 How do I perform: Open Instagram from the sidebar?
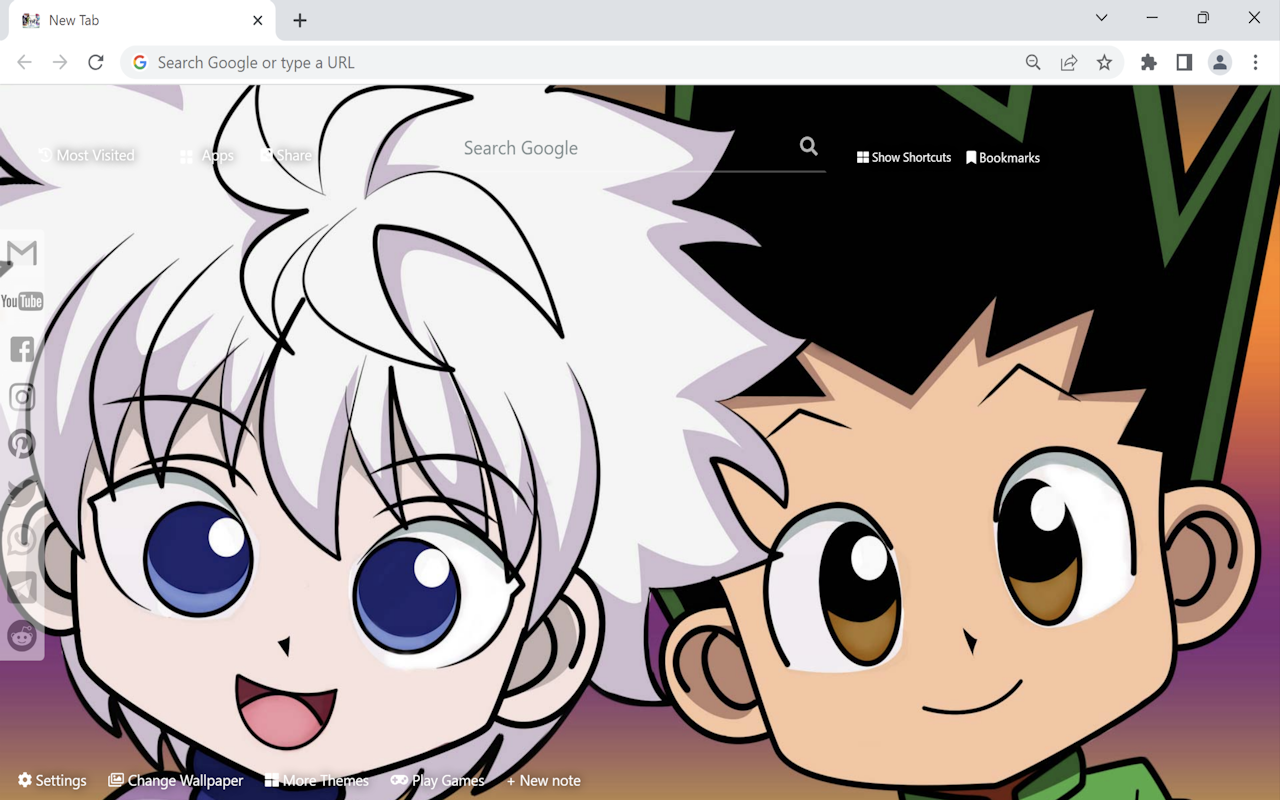point(20,397)
